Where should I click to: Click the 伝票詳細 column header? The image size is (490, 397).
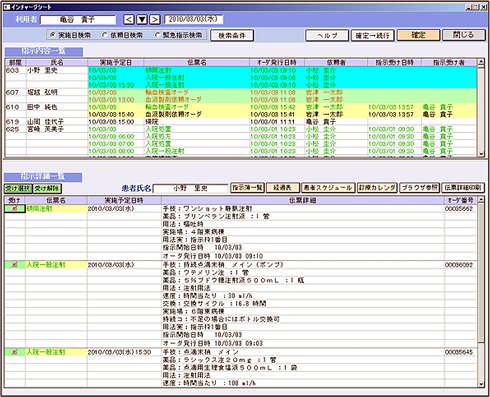(303, 200)
